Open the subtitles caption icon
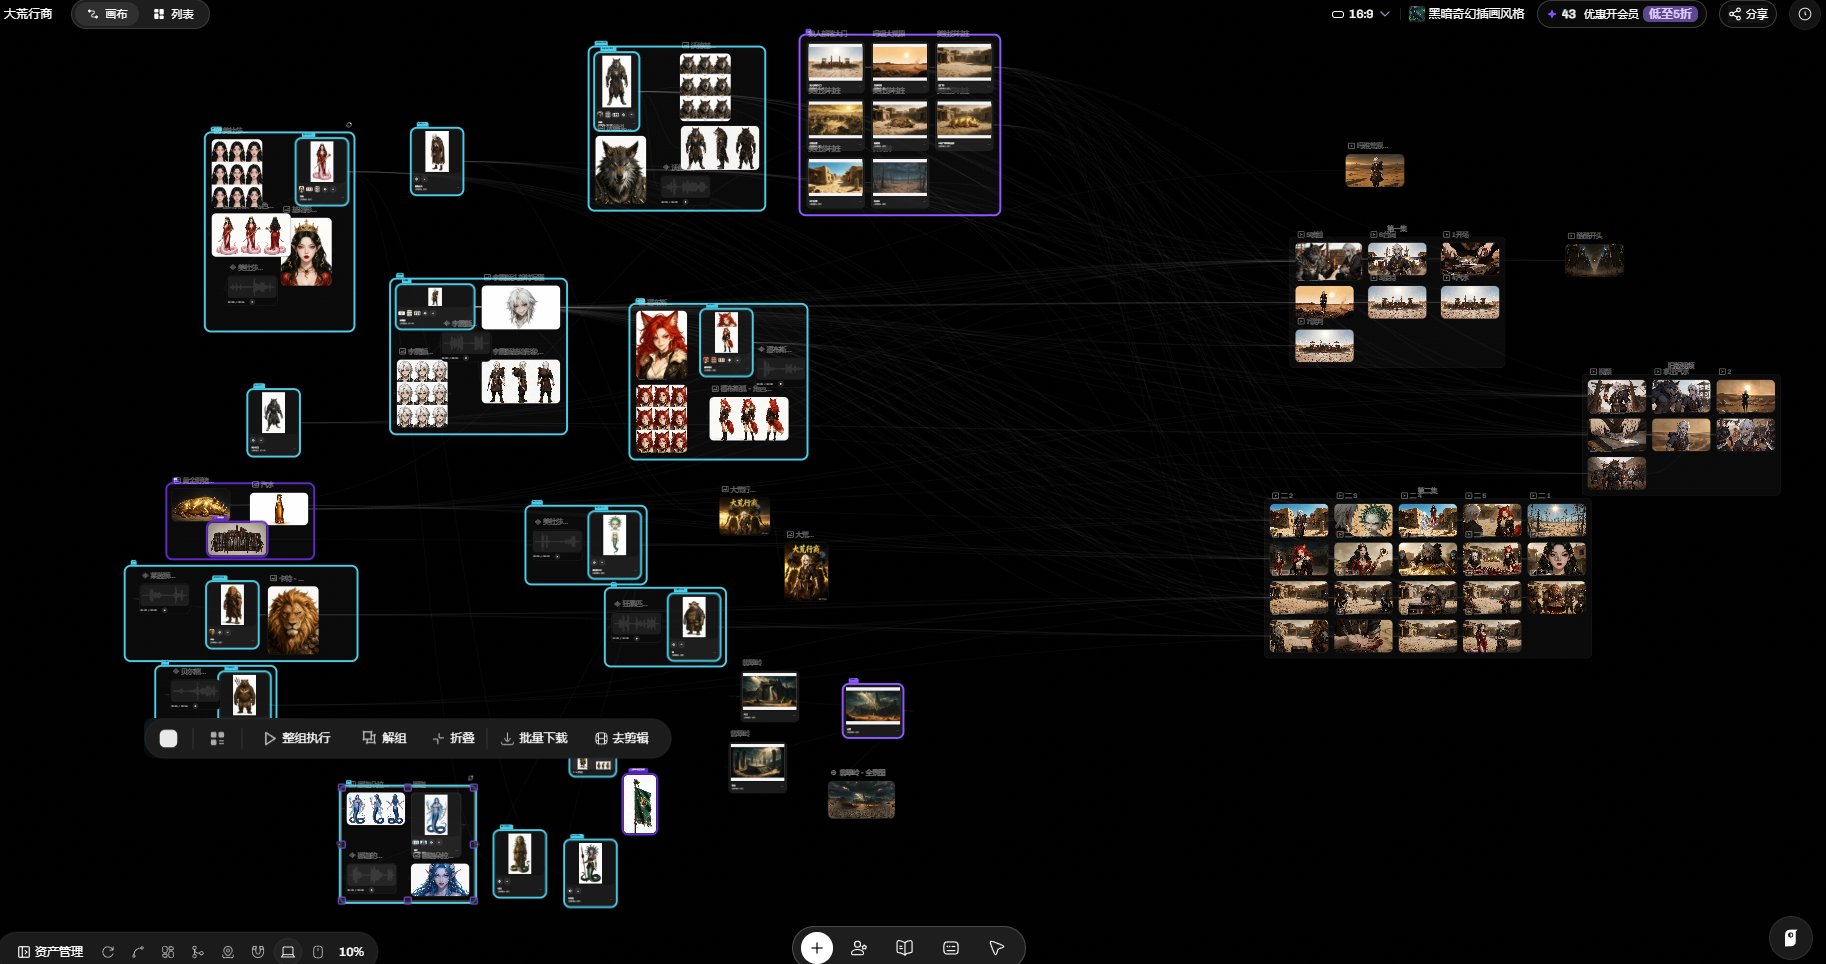Screen dimensions: 1826x964 [x=951, y=948]
